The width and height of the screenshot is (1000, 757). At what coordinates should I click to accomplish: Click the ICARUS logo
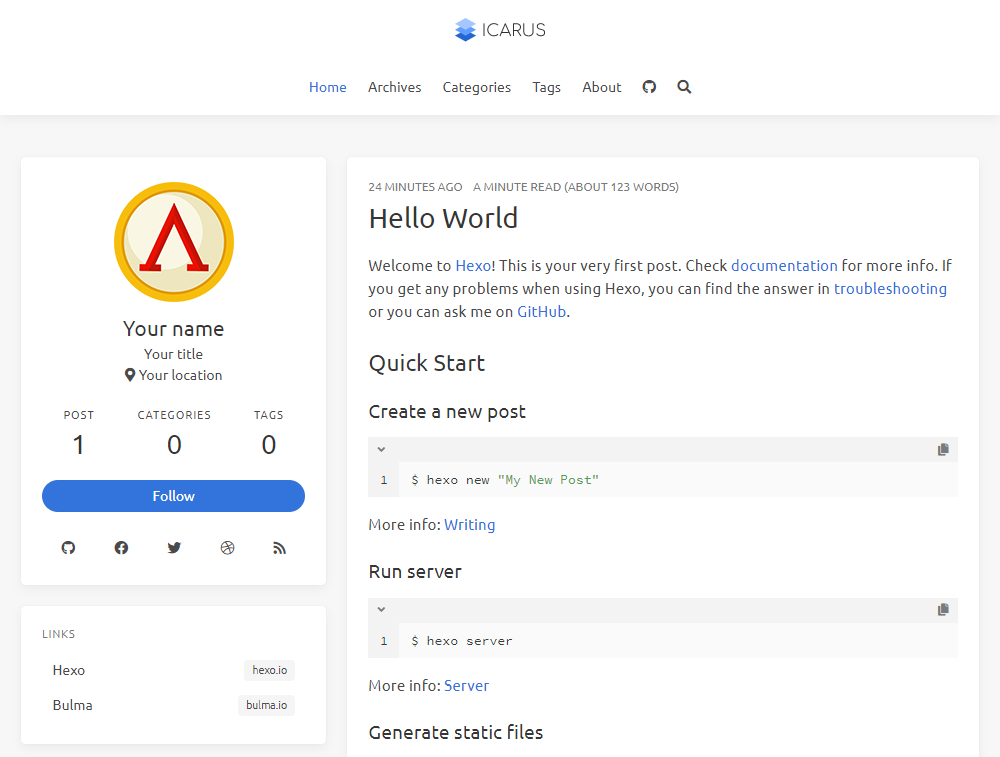click(500, 30)
